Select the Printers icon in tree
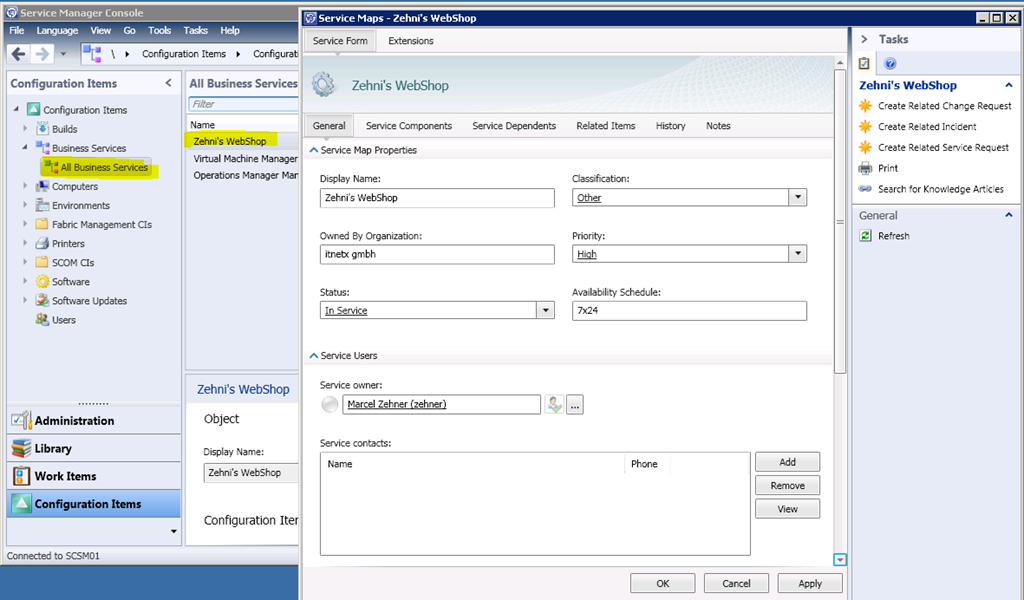The width and height of the screenshot is (1024, 600). [42, 244]
